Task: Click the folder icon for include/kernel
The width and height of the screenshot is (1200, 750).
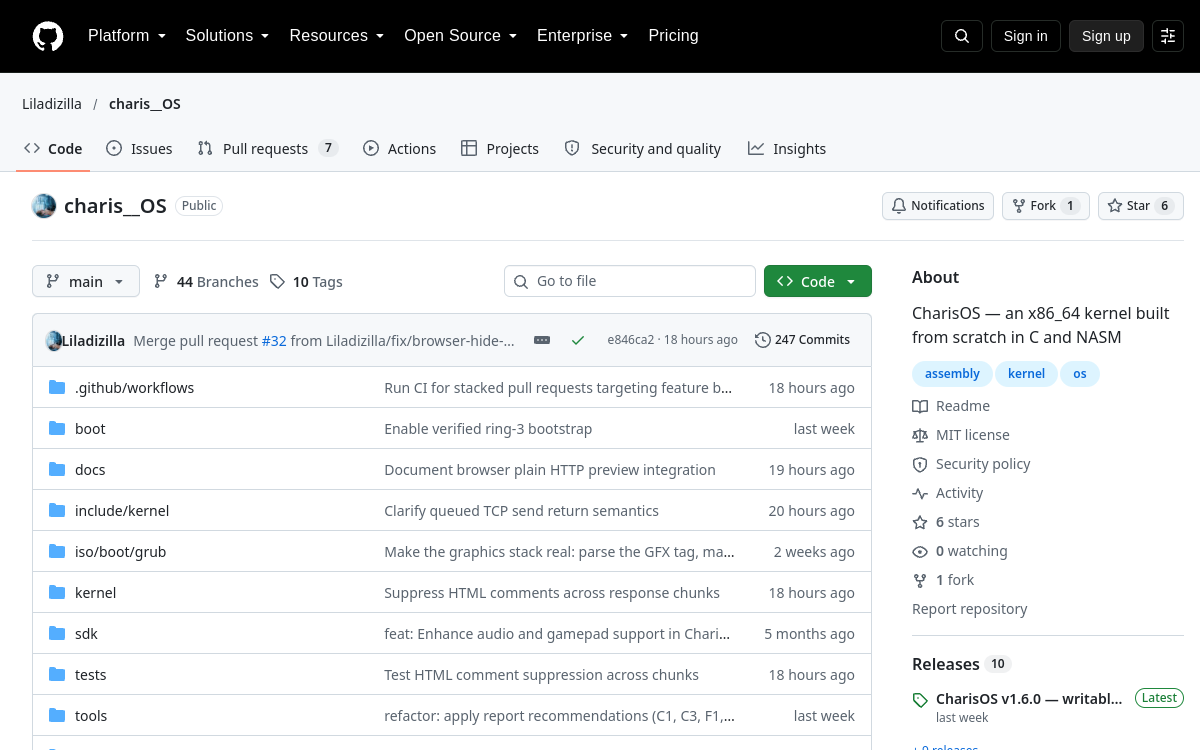Action: [x=57, y=511]
